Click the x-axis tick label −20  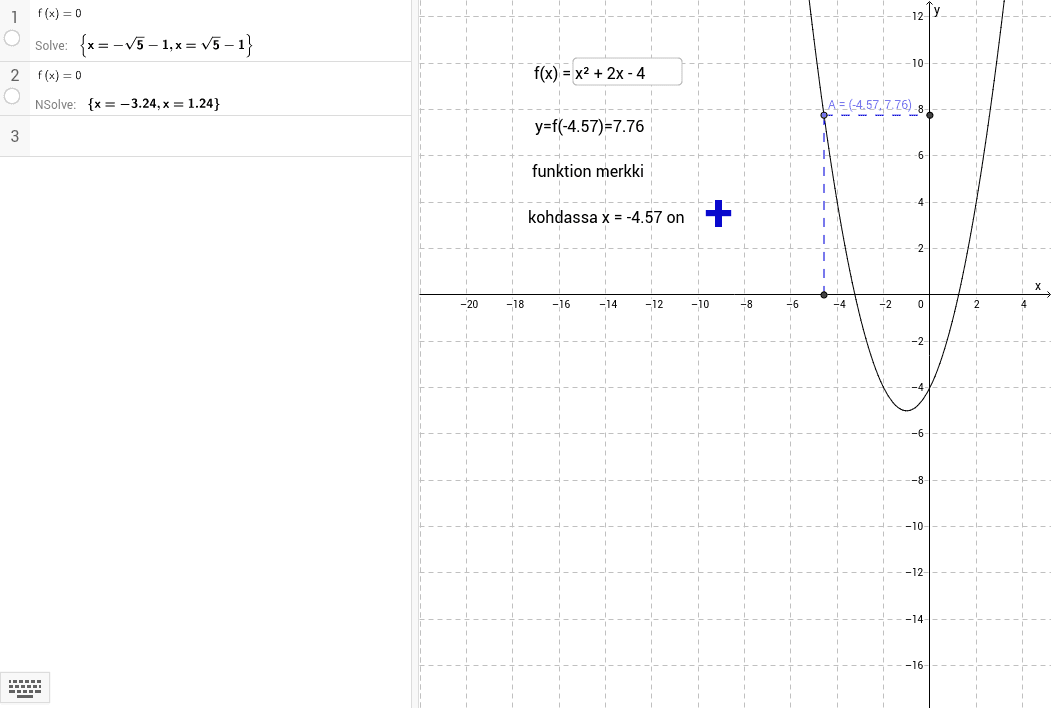469,304
